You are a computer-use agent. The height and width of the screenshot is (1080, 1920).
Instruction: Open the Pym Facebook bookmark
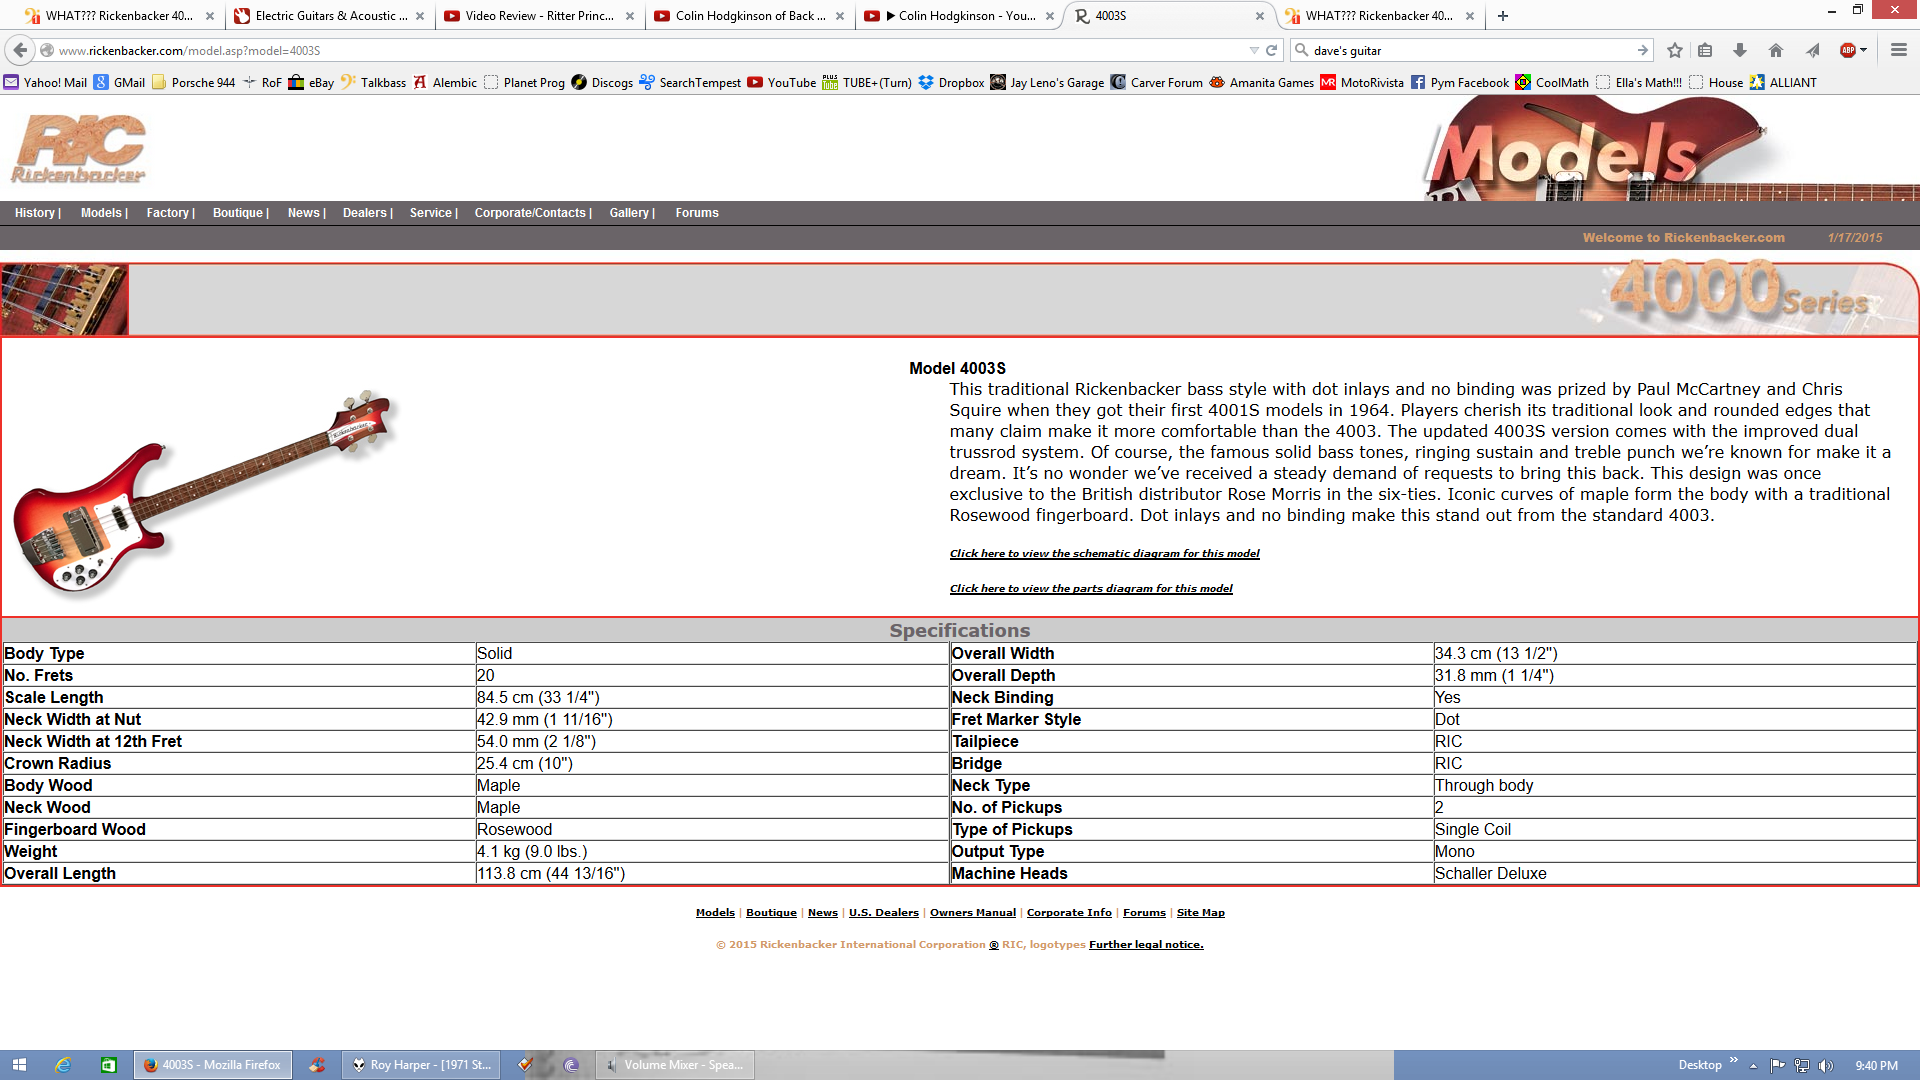(1459, 83)
